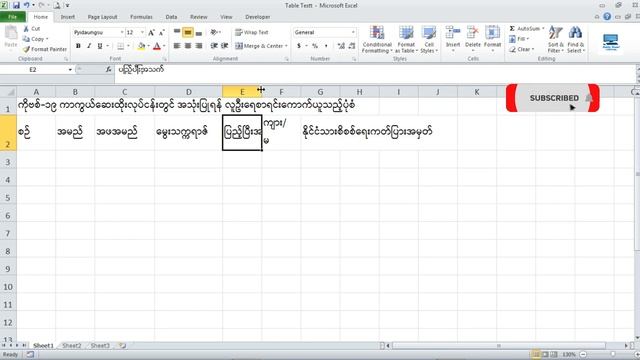Open the Borders dropdown arrow
The height and width of the screenshot is (360, 640).
(128, 46)
